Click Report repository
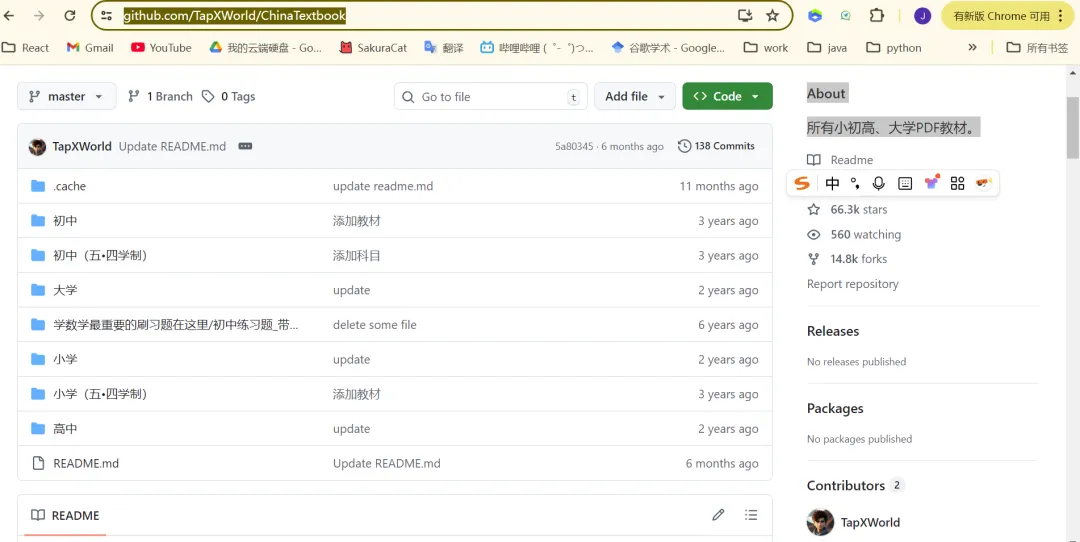The height and width of the screenshot is (542, 1080). click(x=853, y=284)
